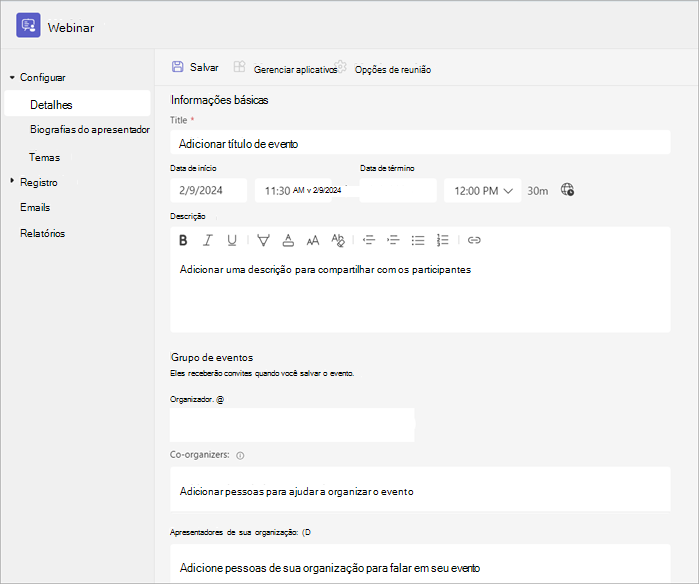Toggle bold formatting in description toolbar
This screenshot has height=584, width=699.
[x=183, y=240]
